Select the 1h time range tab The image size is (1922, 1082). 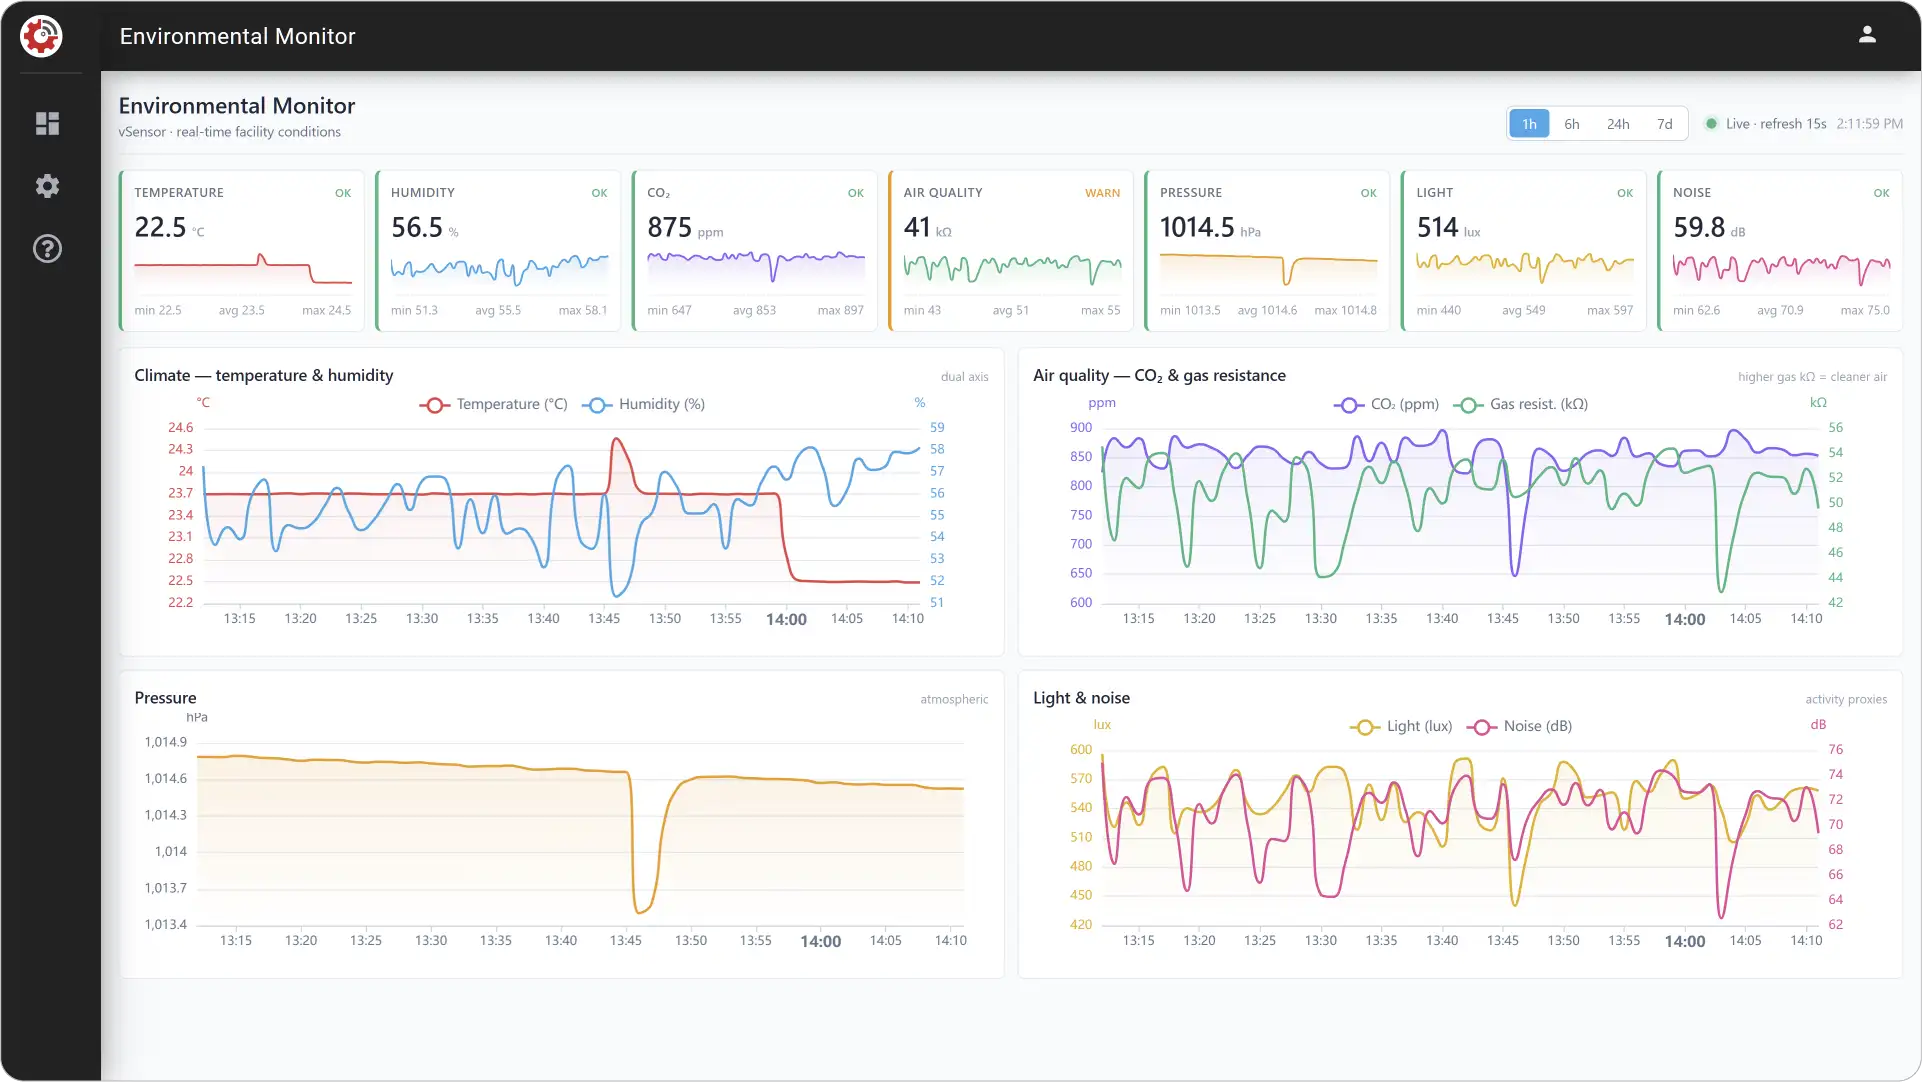point(1529,124)
